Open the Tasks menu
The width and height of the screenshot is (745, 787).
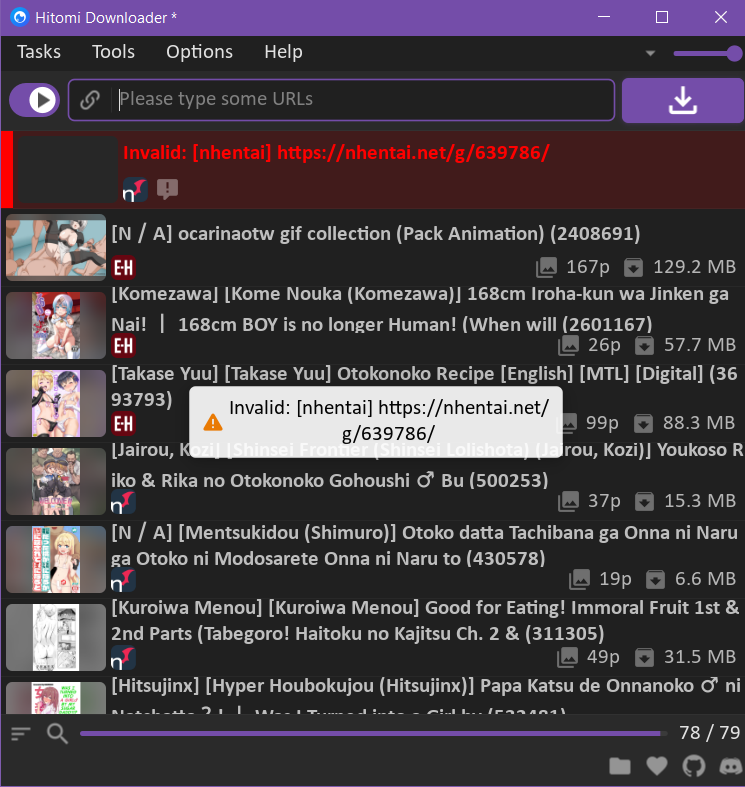point(39,52)
